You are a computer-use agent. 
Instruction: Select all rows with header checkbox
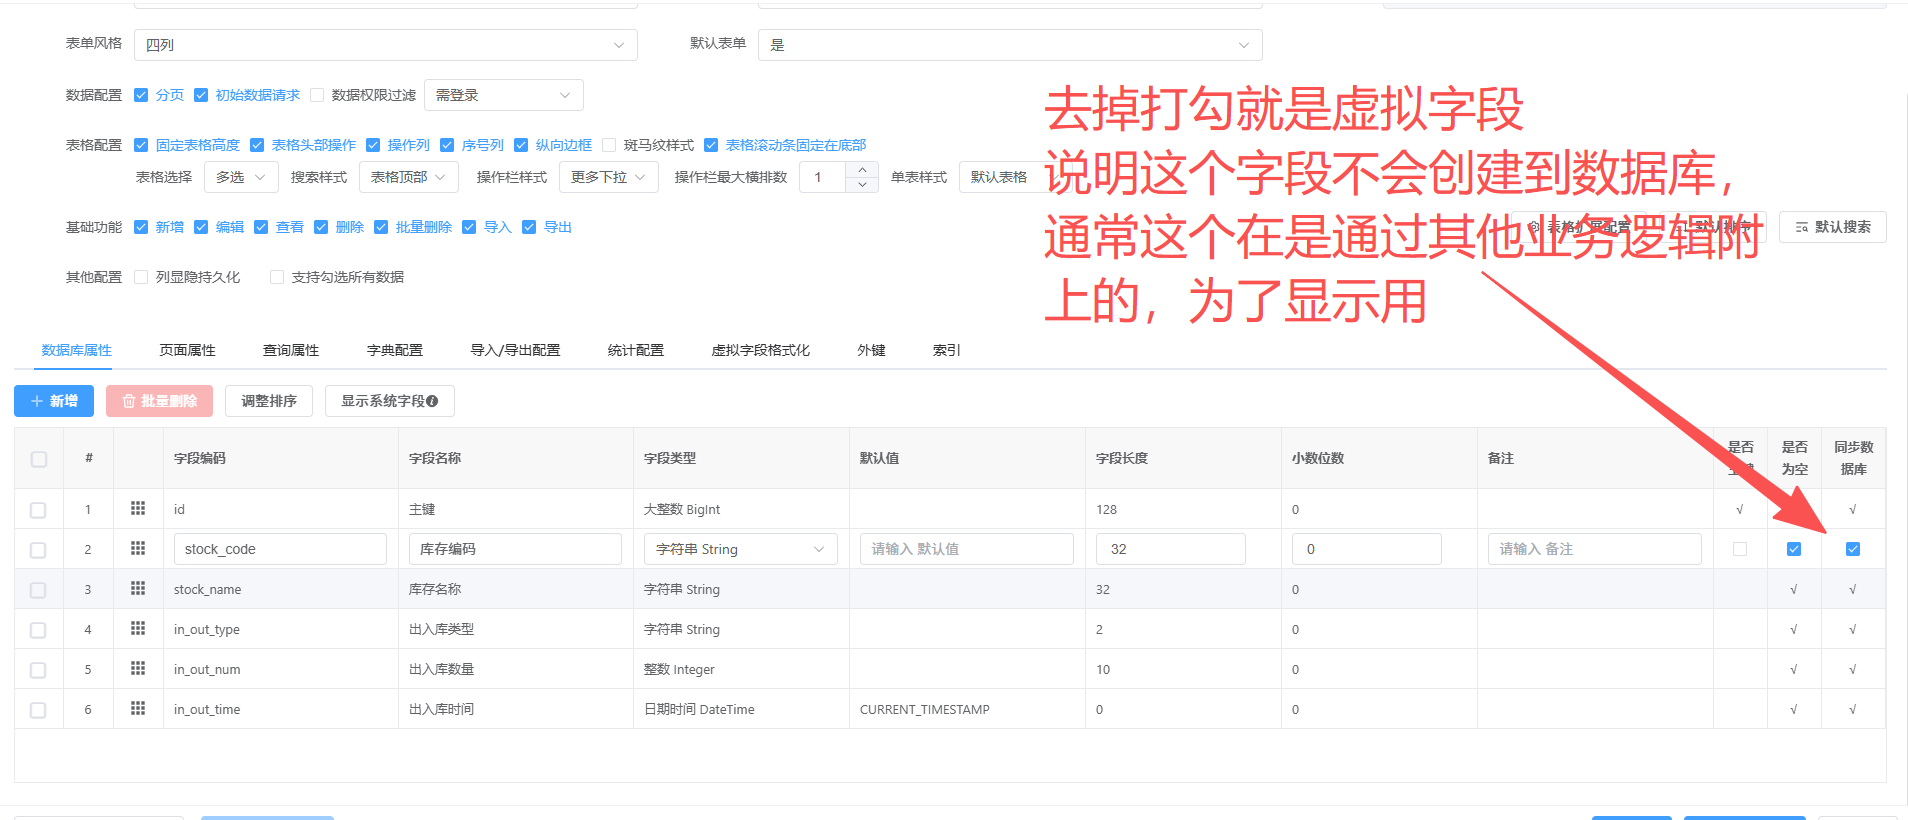(x=39, y=459)
